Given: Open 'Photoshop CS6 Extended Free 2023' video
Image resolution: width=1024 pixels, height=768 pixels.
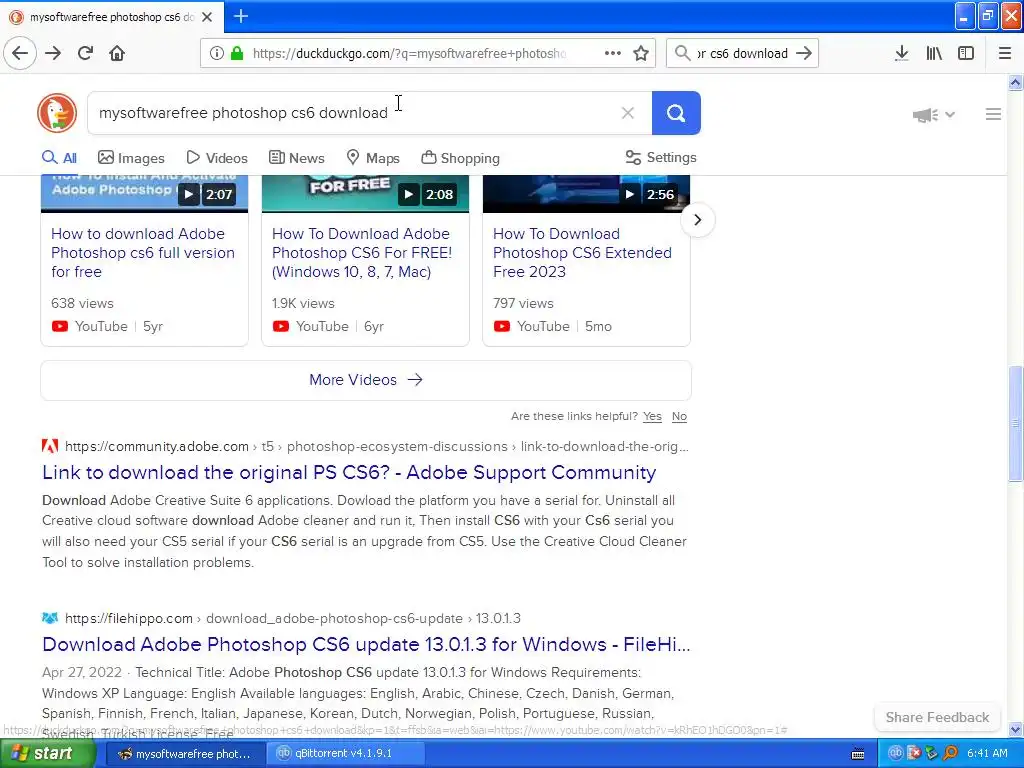Looking at the screenshot, I should (582, 253).
